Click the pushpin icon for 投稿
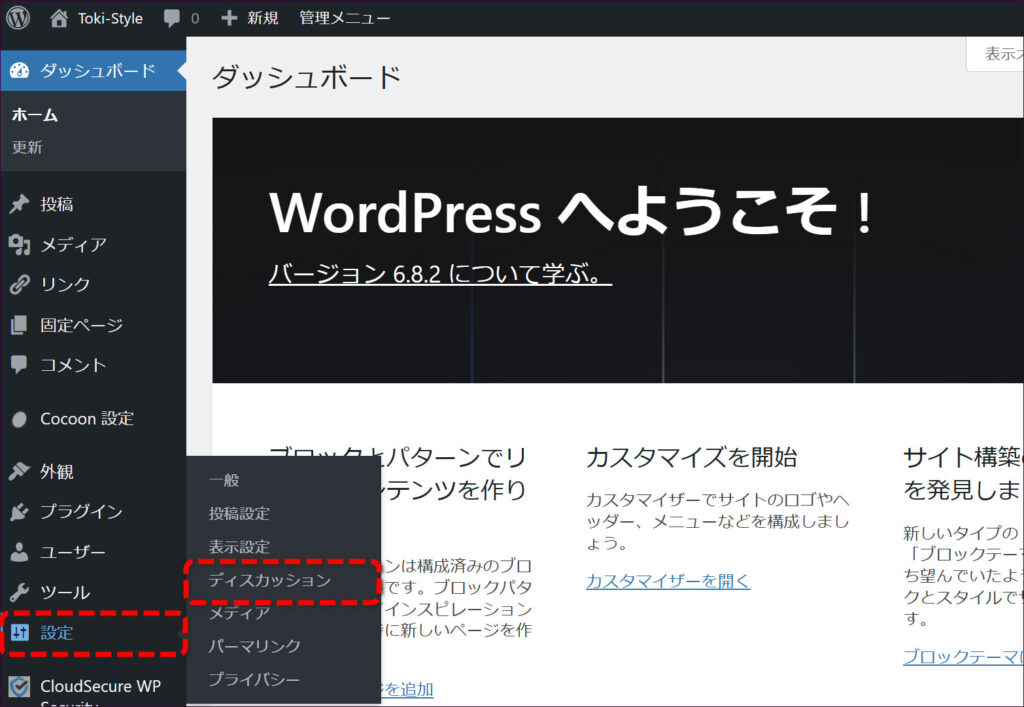 (x=19, y=204)
